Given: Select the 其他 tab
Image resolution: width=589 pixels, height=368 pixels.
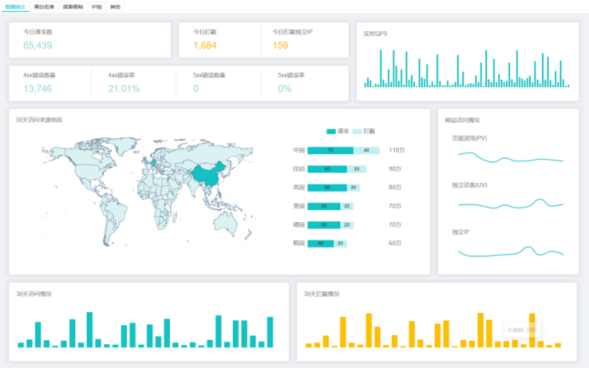Looking at the screenshot, I should pos(115,7).
